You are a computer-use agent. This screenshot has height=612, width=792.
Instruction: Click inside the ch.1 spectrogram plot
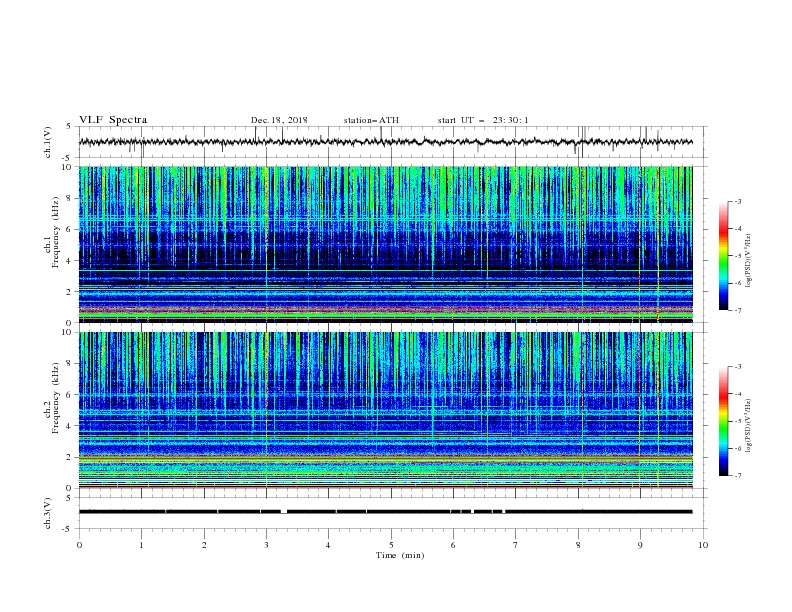[x=386, y=244]
